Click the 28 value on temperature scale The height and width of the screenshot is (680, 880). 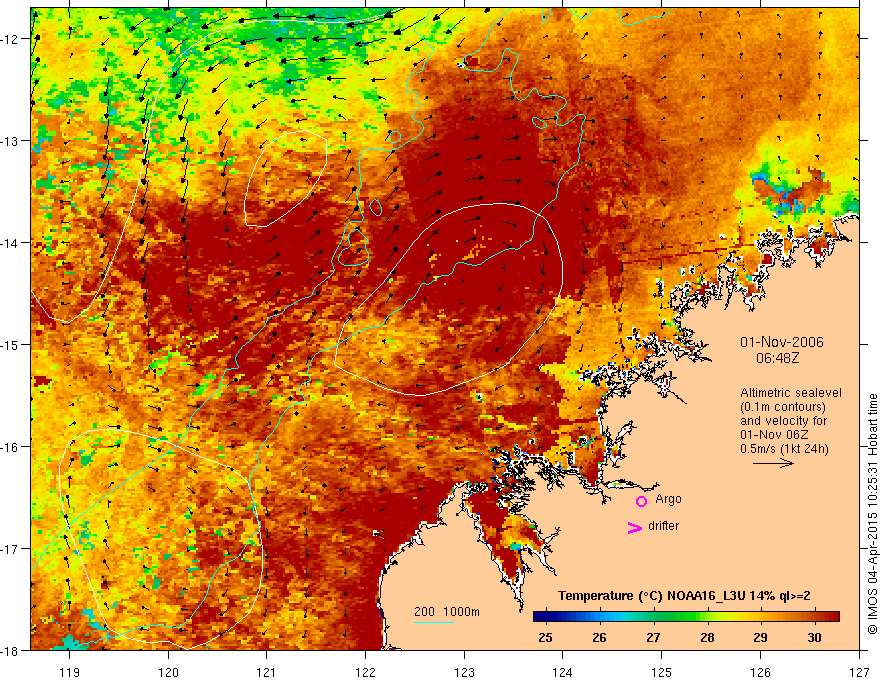(707, 637)
